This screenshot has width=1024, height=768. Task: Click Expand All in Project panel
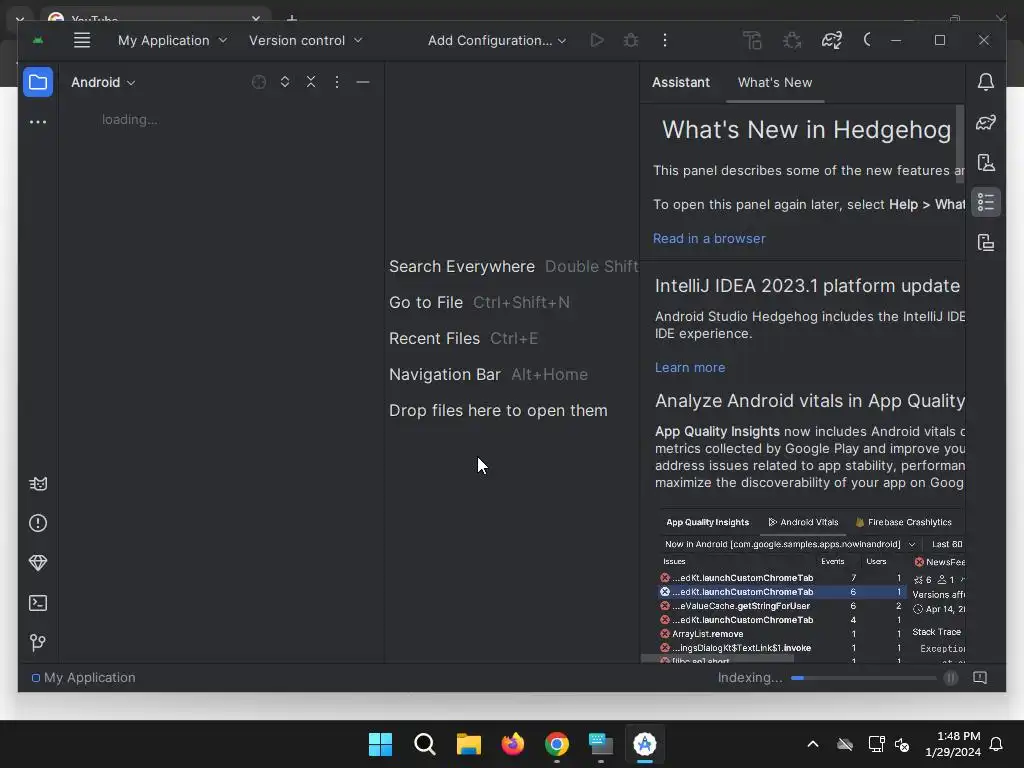(285, 82)
